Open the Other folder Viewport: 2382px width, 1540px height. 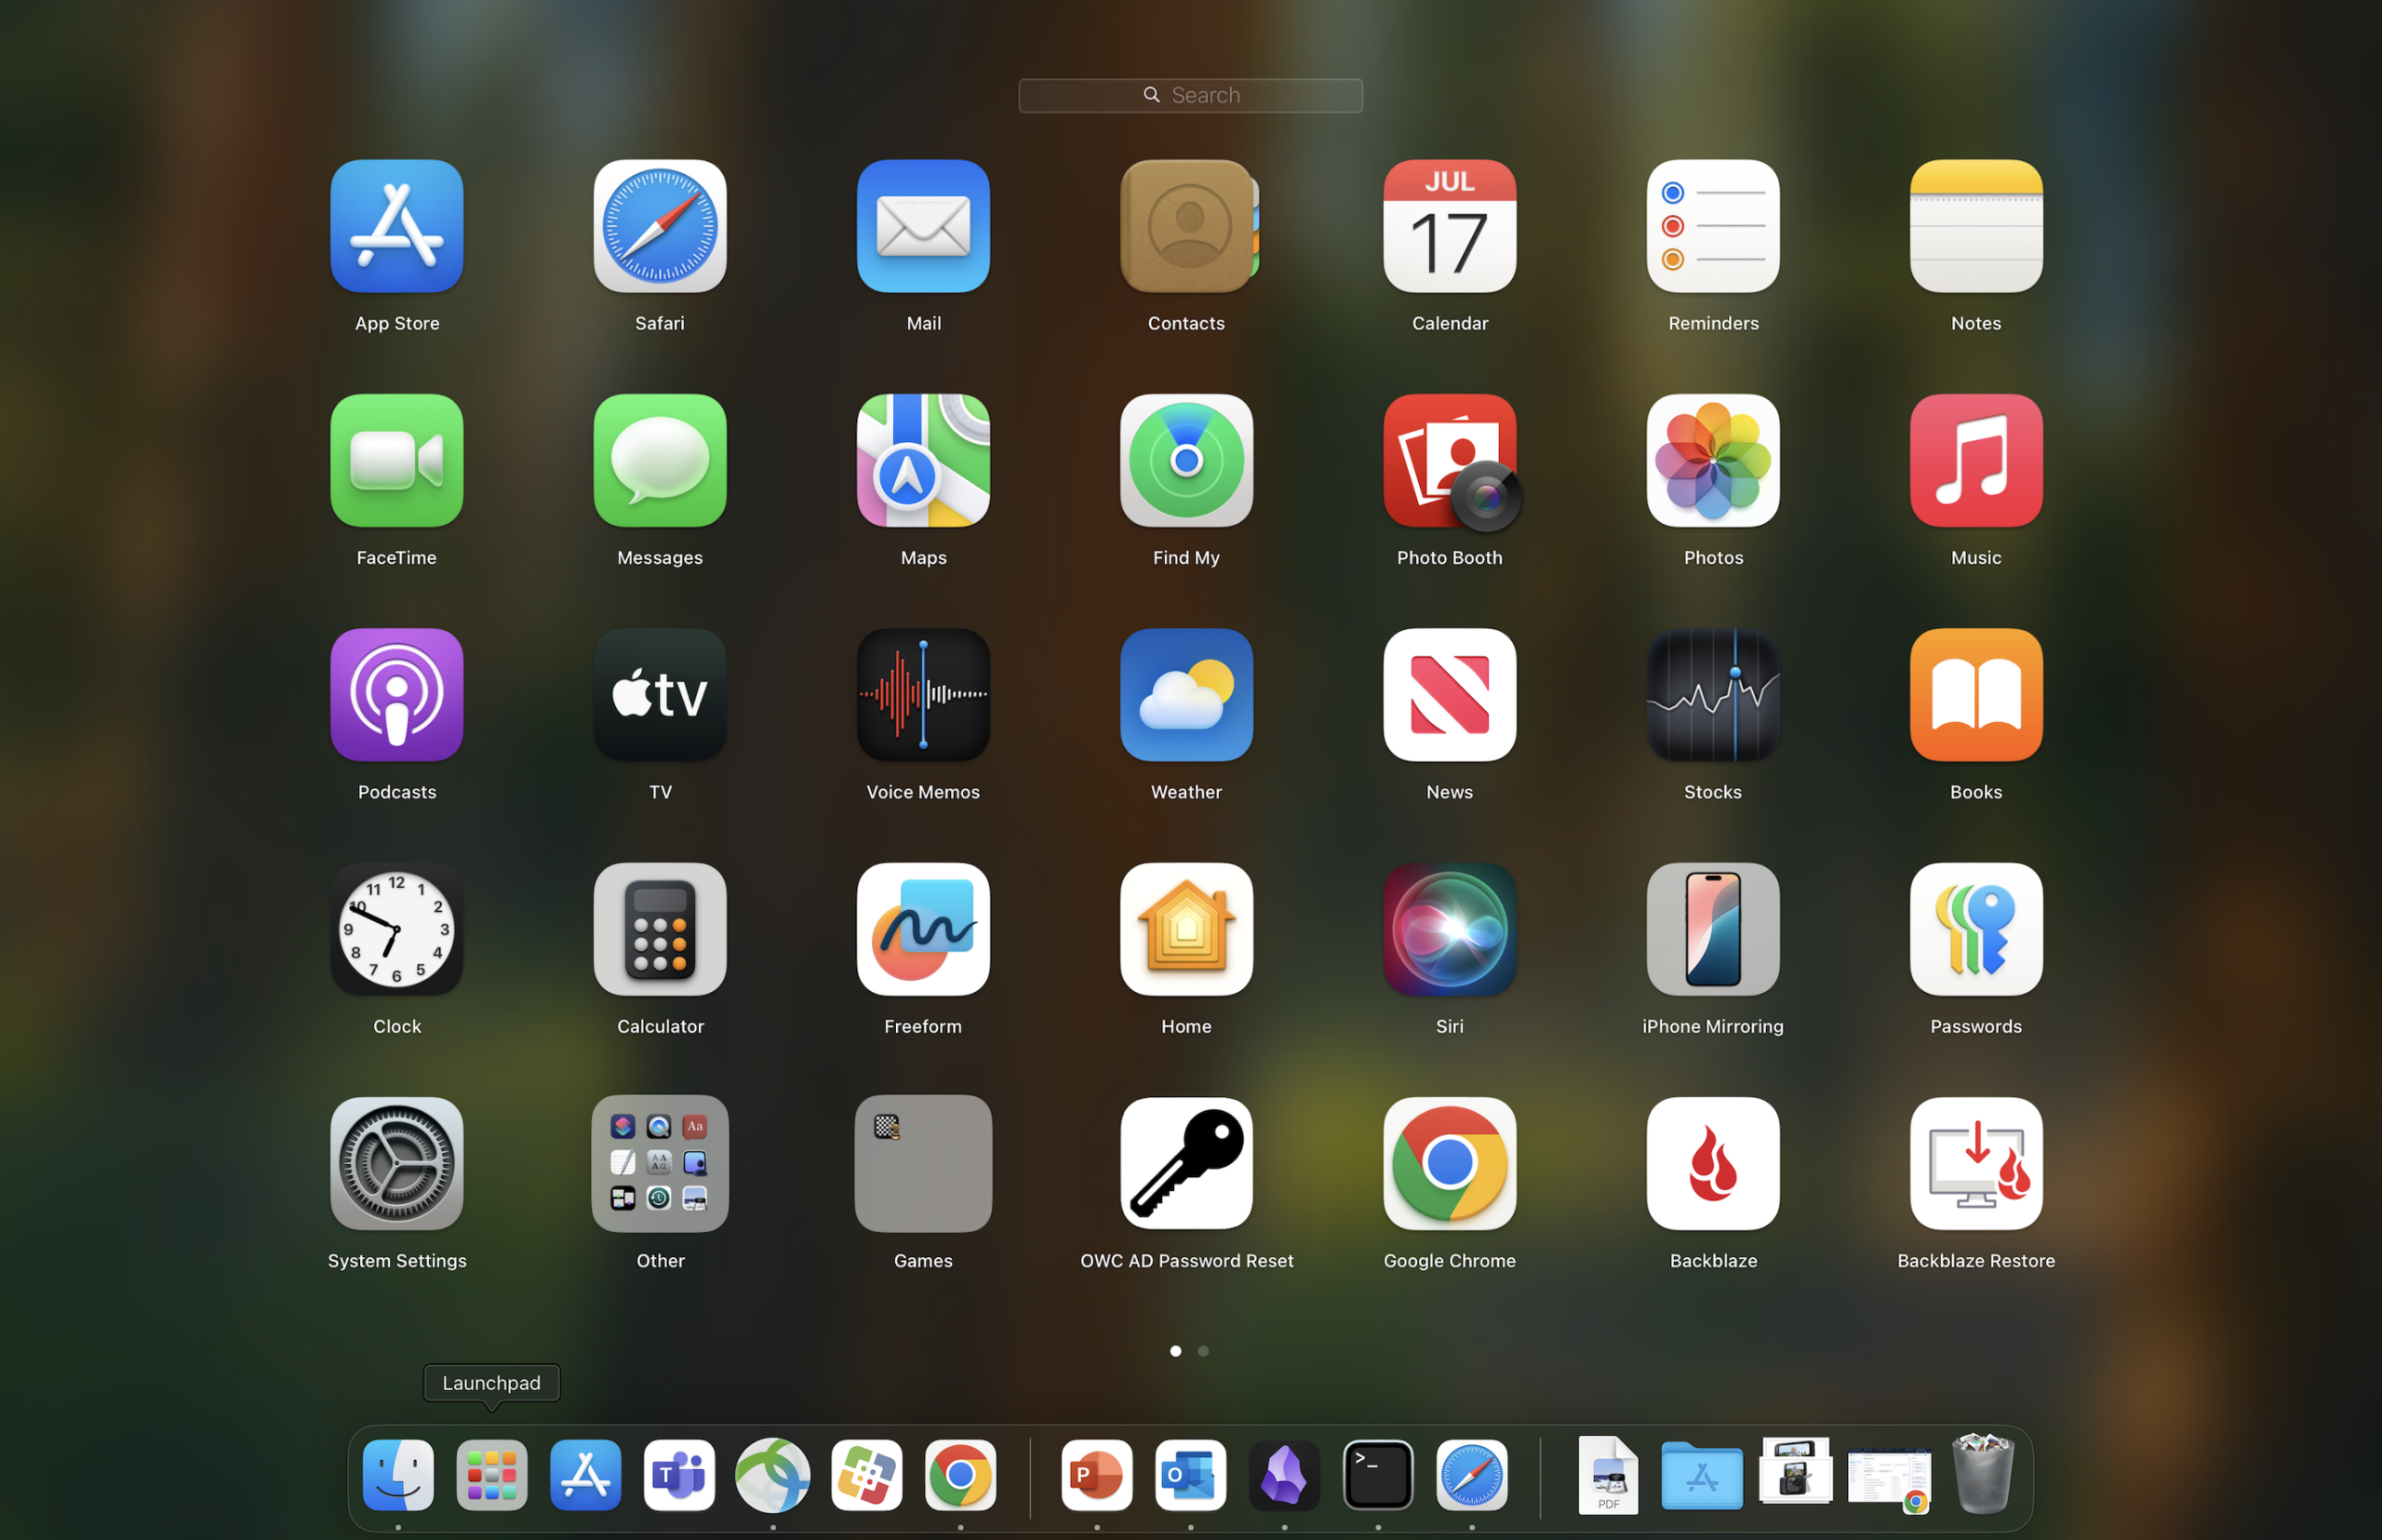coord(659,1164)
